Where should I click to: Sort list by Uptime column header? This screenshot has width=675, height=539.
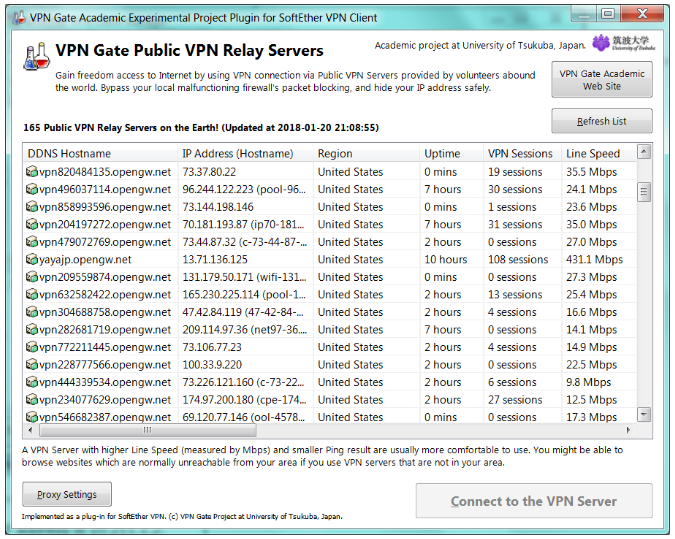pyautogui.click(x=452, y=153)
